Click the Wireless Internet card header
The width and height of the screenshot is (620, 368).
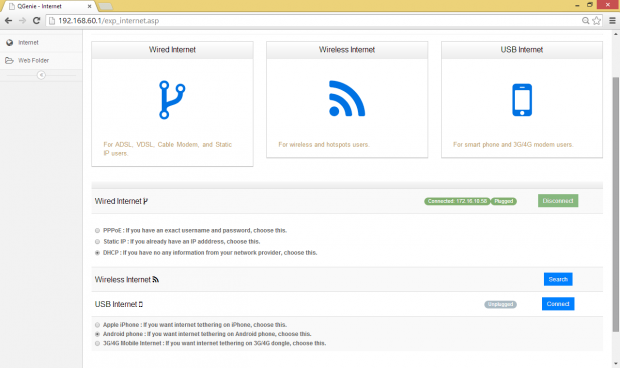tap(347, 50)
